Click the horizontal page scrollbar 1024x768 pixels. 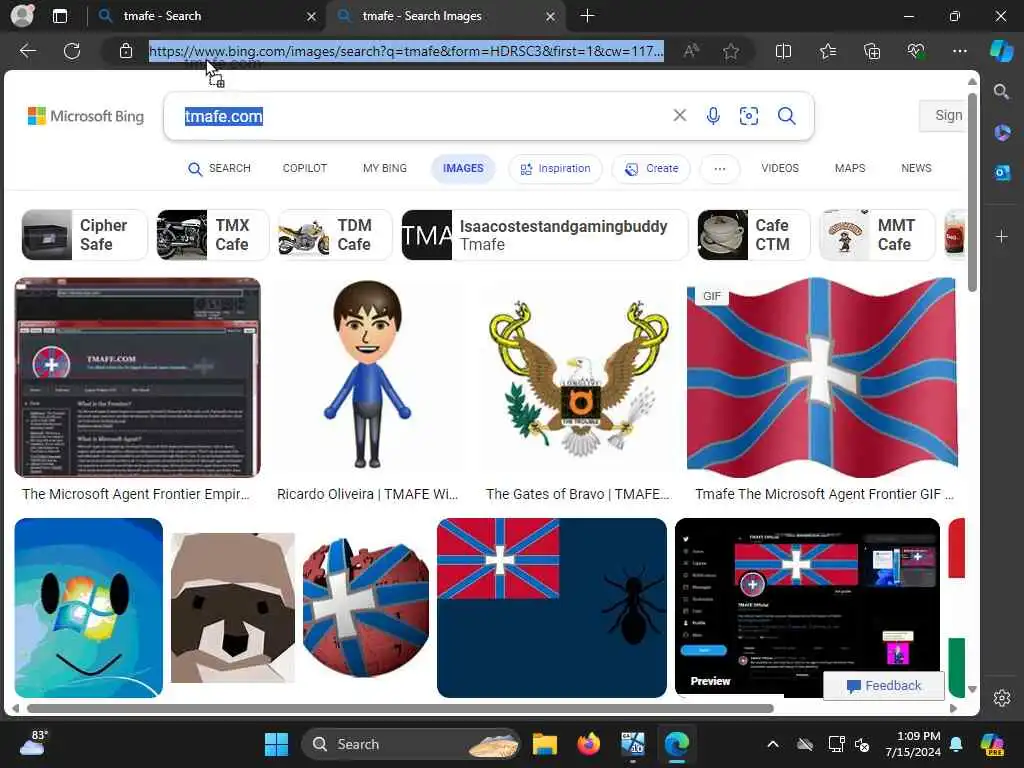click(400, 709)
